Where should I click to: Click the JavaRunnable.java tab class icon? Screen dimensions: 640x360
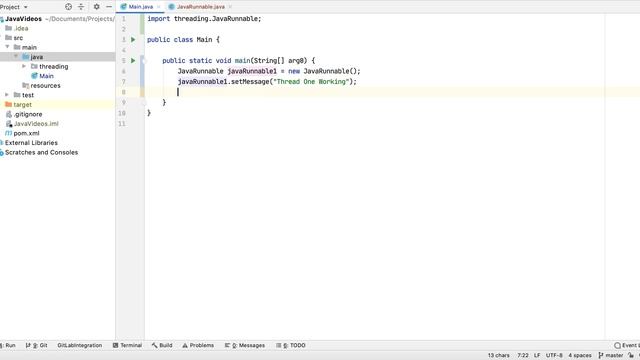tap(172, 7)
